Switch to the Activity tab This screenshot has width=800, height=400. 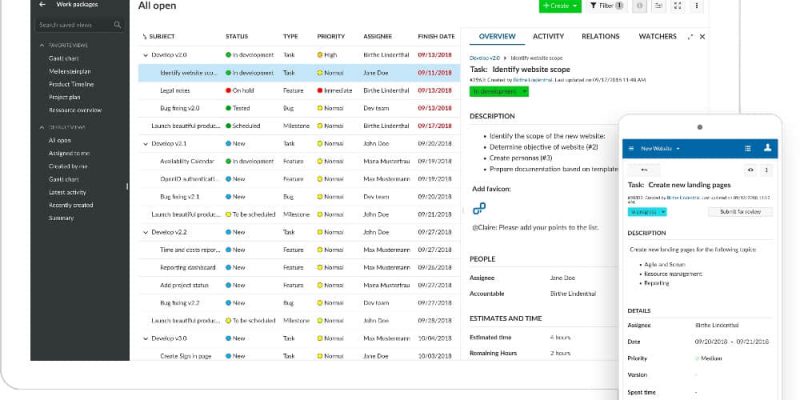pyautogui.click(x=548, y=37)
